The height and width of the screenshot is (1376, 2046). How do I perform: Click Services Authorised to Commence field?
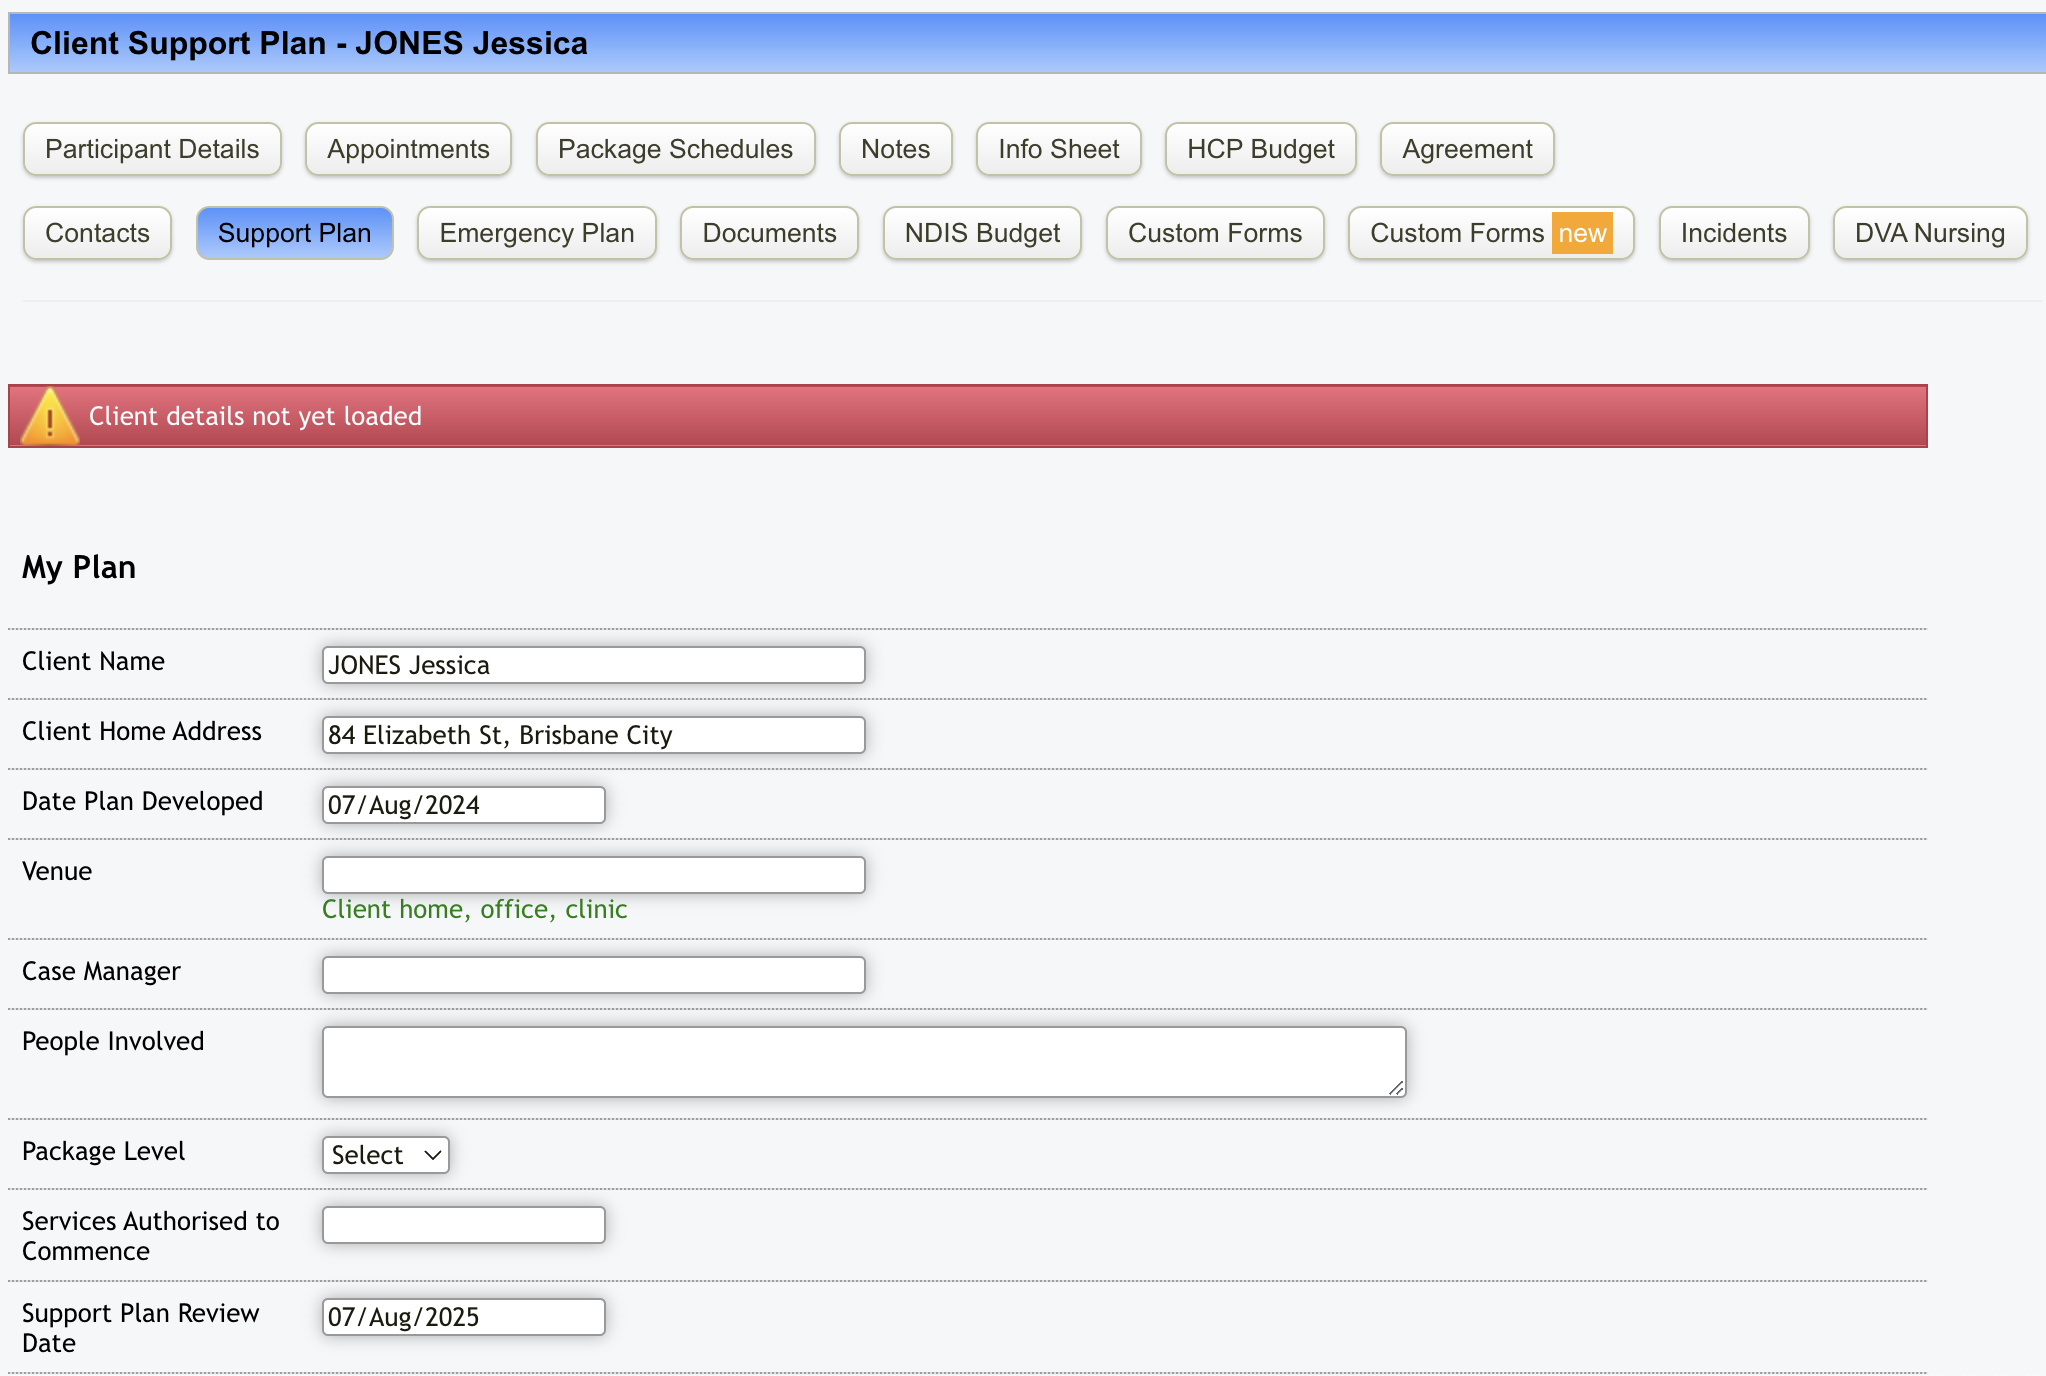(463, 1225)
